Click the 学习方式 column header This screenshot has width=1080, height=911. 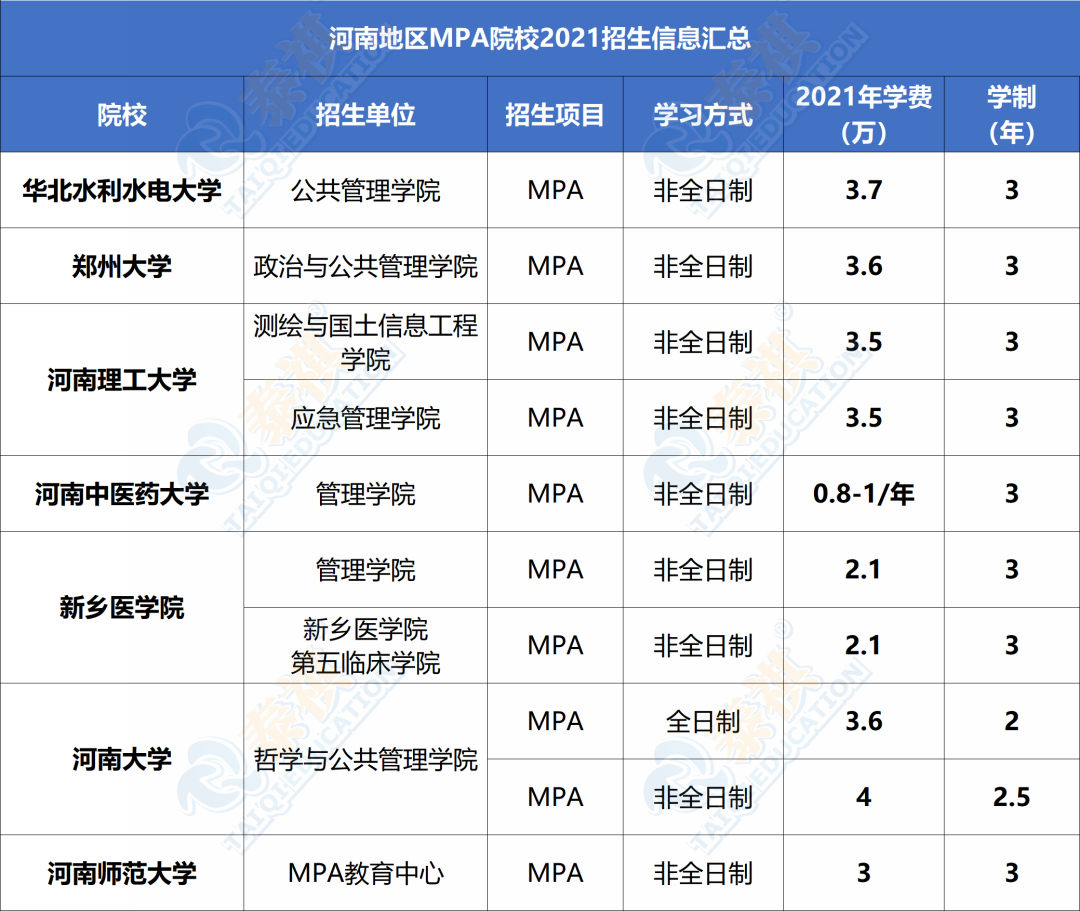(703, 114)
